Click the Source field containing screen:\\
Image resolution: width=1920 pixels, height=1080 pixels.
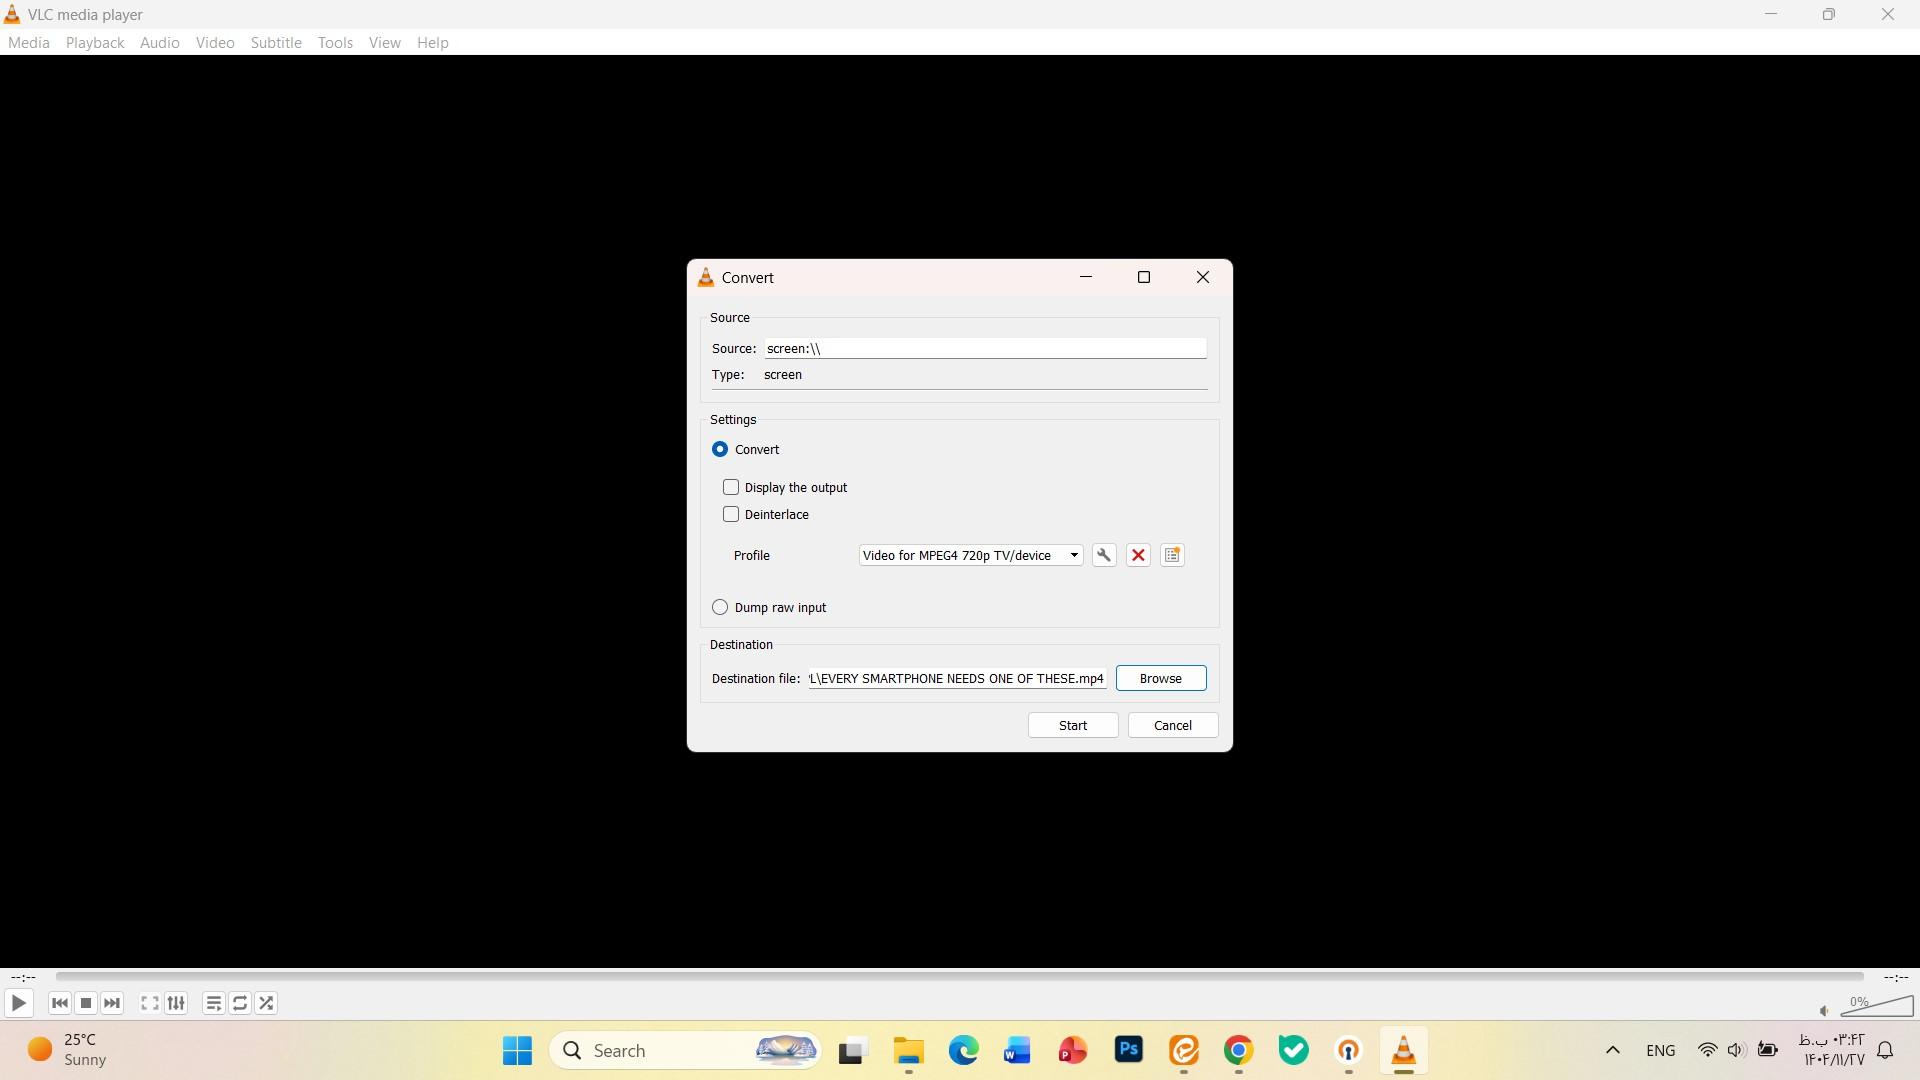pyautogui.click(x=985, y=348)
